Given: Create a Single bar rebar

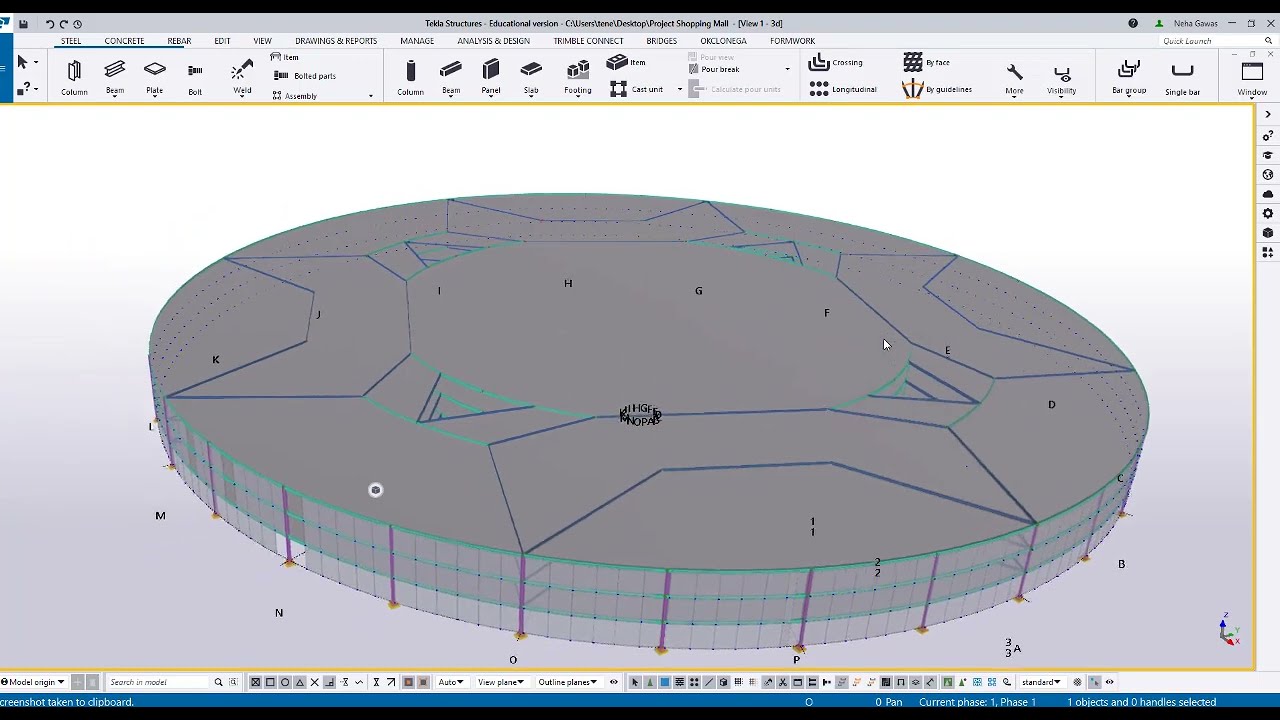Looking at the screenshot, I should click(x=1182, y=78).
